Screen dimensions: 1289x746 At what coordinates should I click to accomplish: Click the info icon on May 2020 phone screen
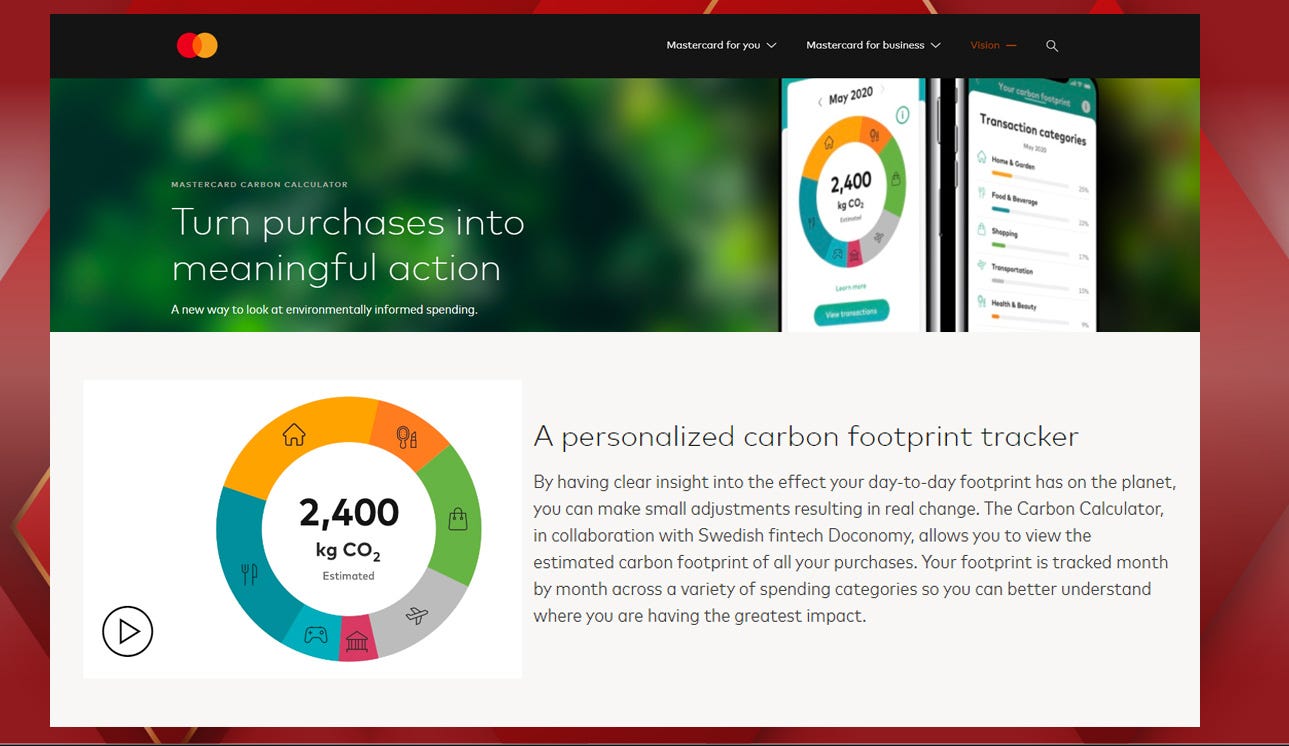click(x=902, y=115)
